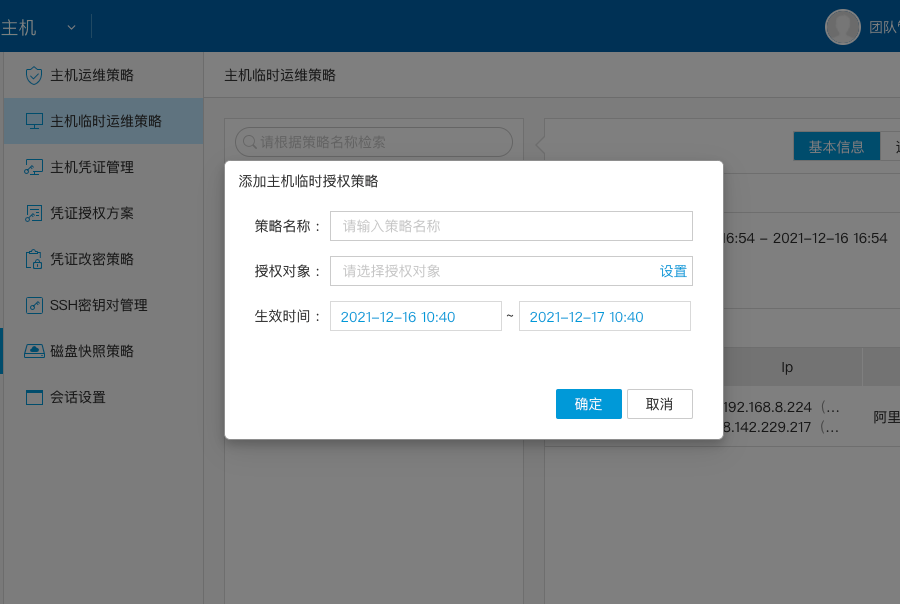Click the 磁盘快照策略 disk icon

[34, 351]
